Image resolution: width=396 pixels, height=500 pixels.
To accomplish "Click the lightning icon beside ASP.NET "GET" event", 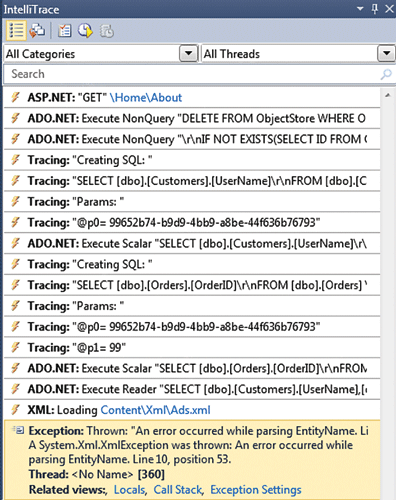I will pyautogui.click(x=15, y=98).
